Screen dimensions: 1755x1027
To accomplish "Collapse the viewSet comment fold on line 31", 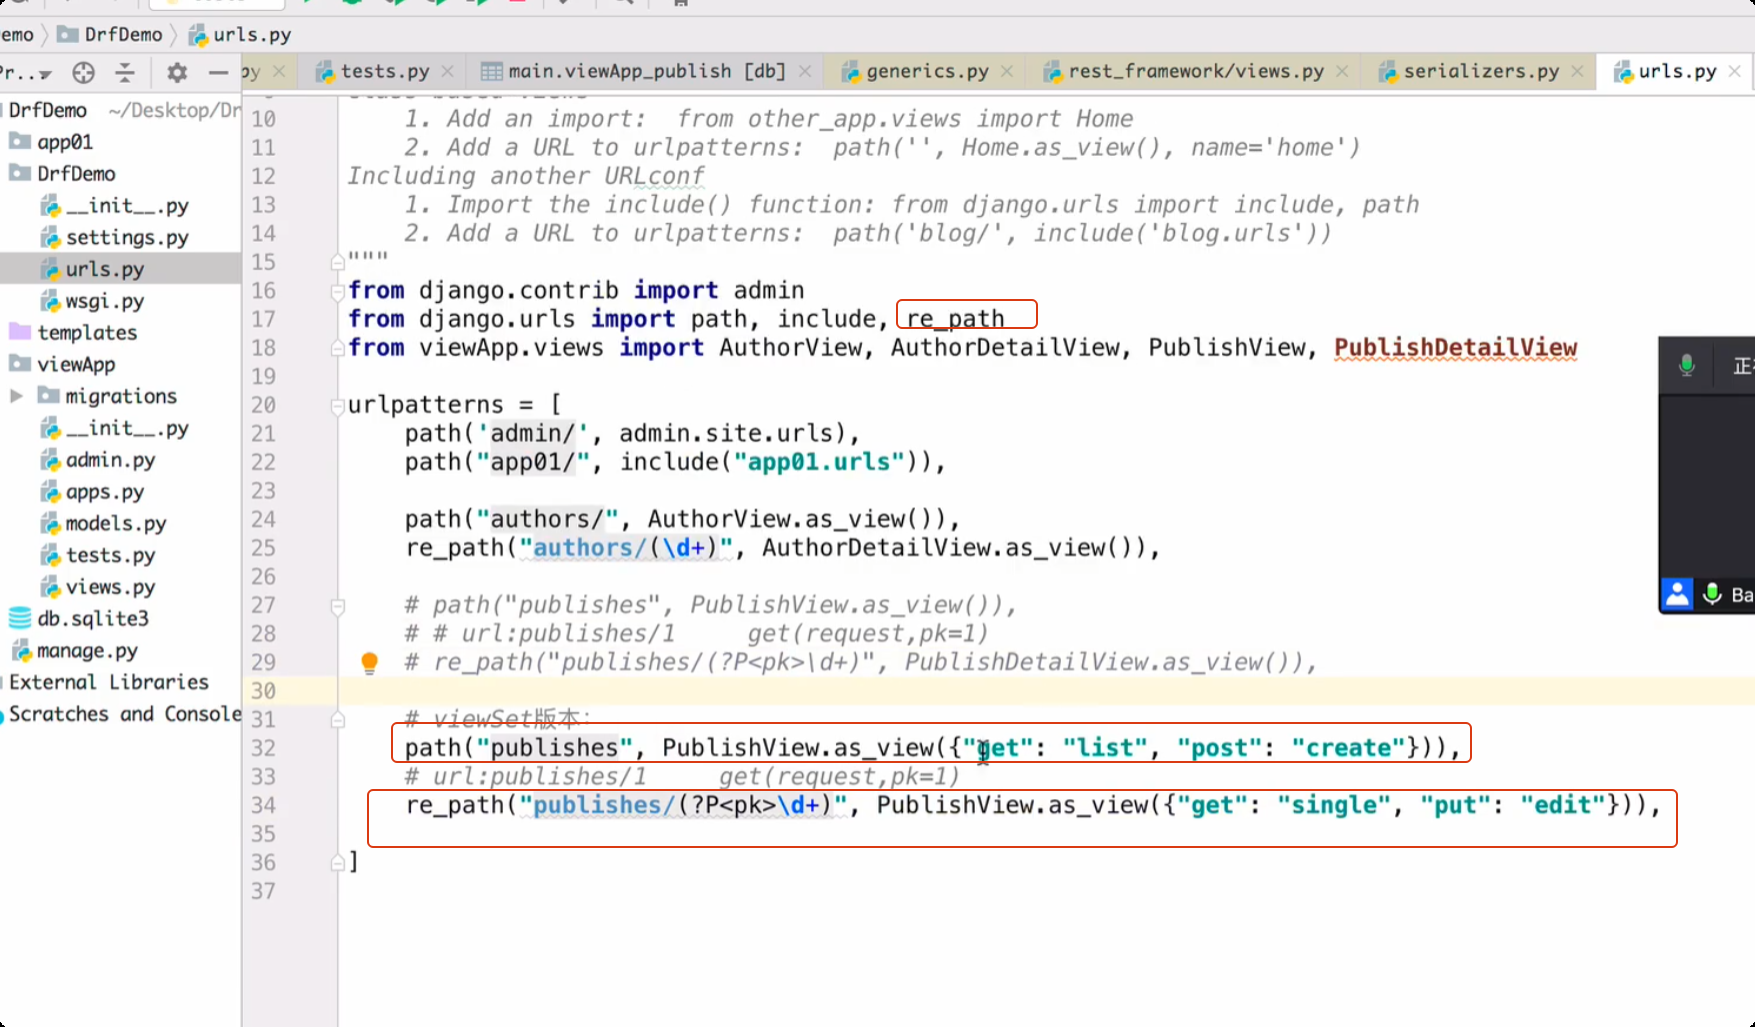I will pyautogui.click(x=338, y=720).
